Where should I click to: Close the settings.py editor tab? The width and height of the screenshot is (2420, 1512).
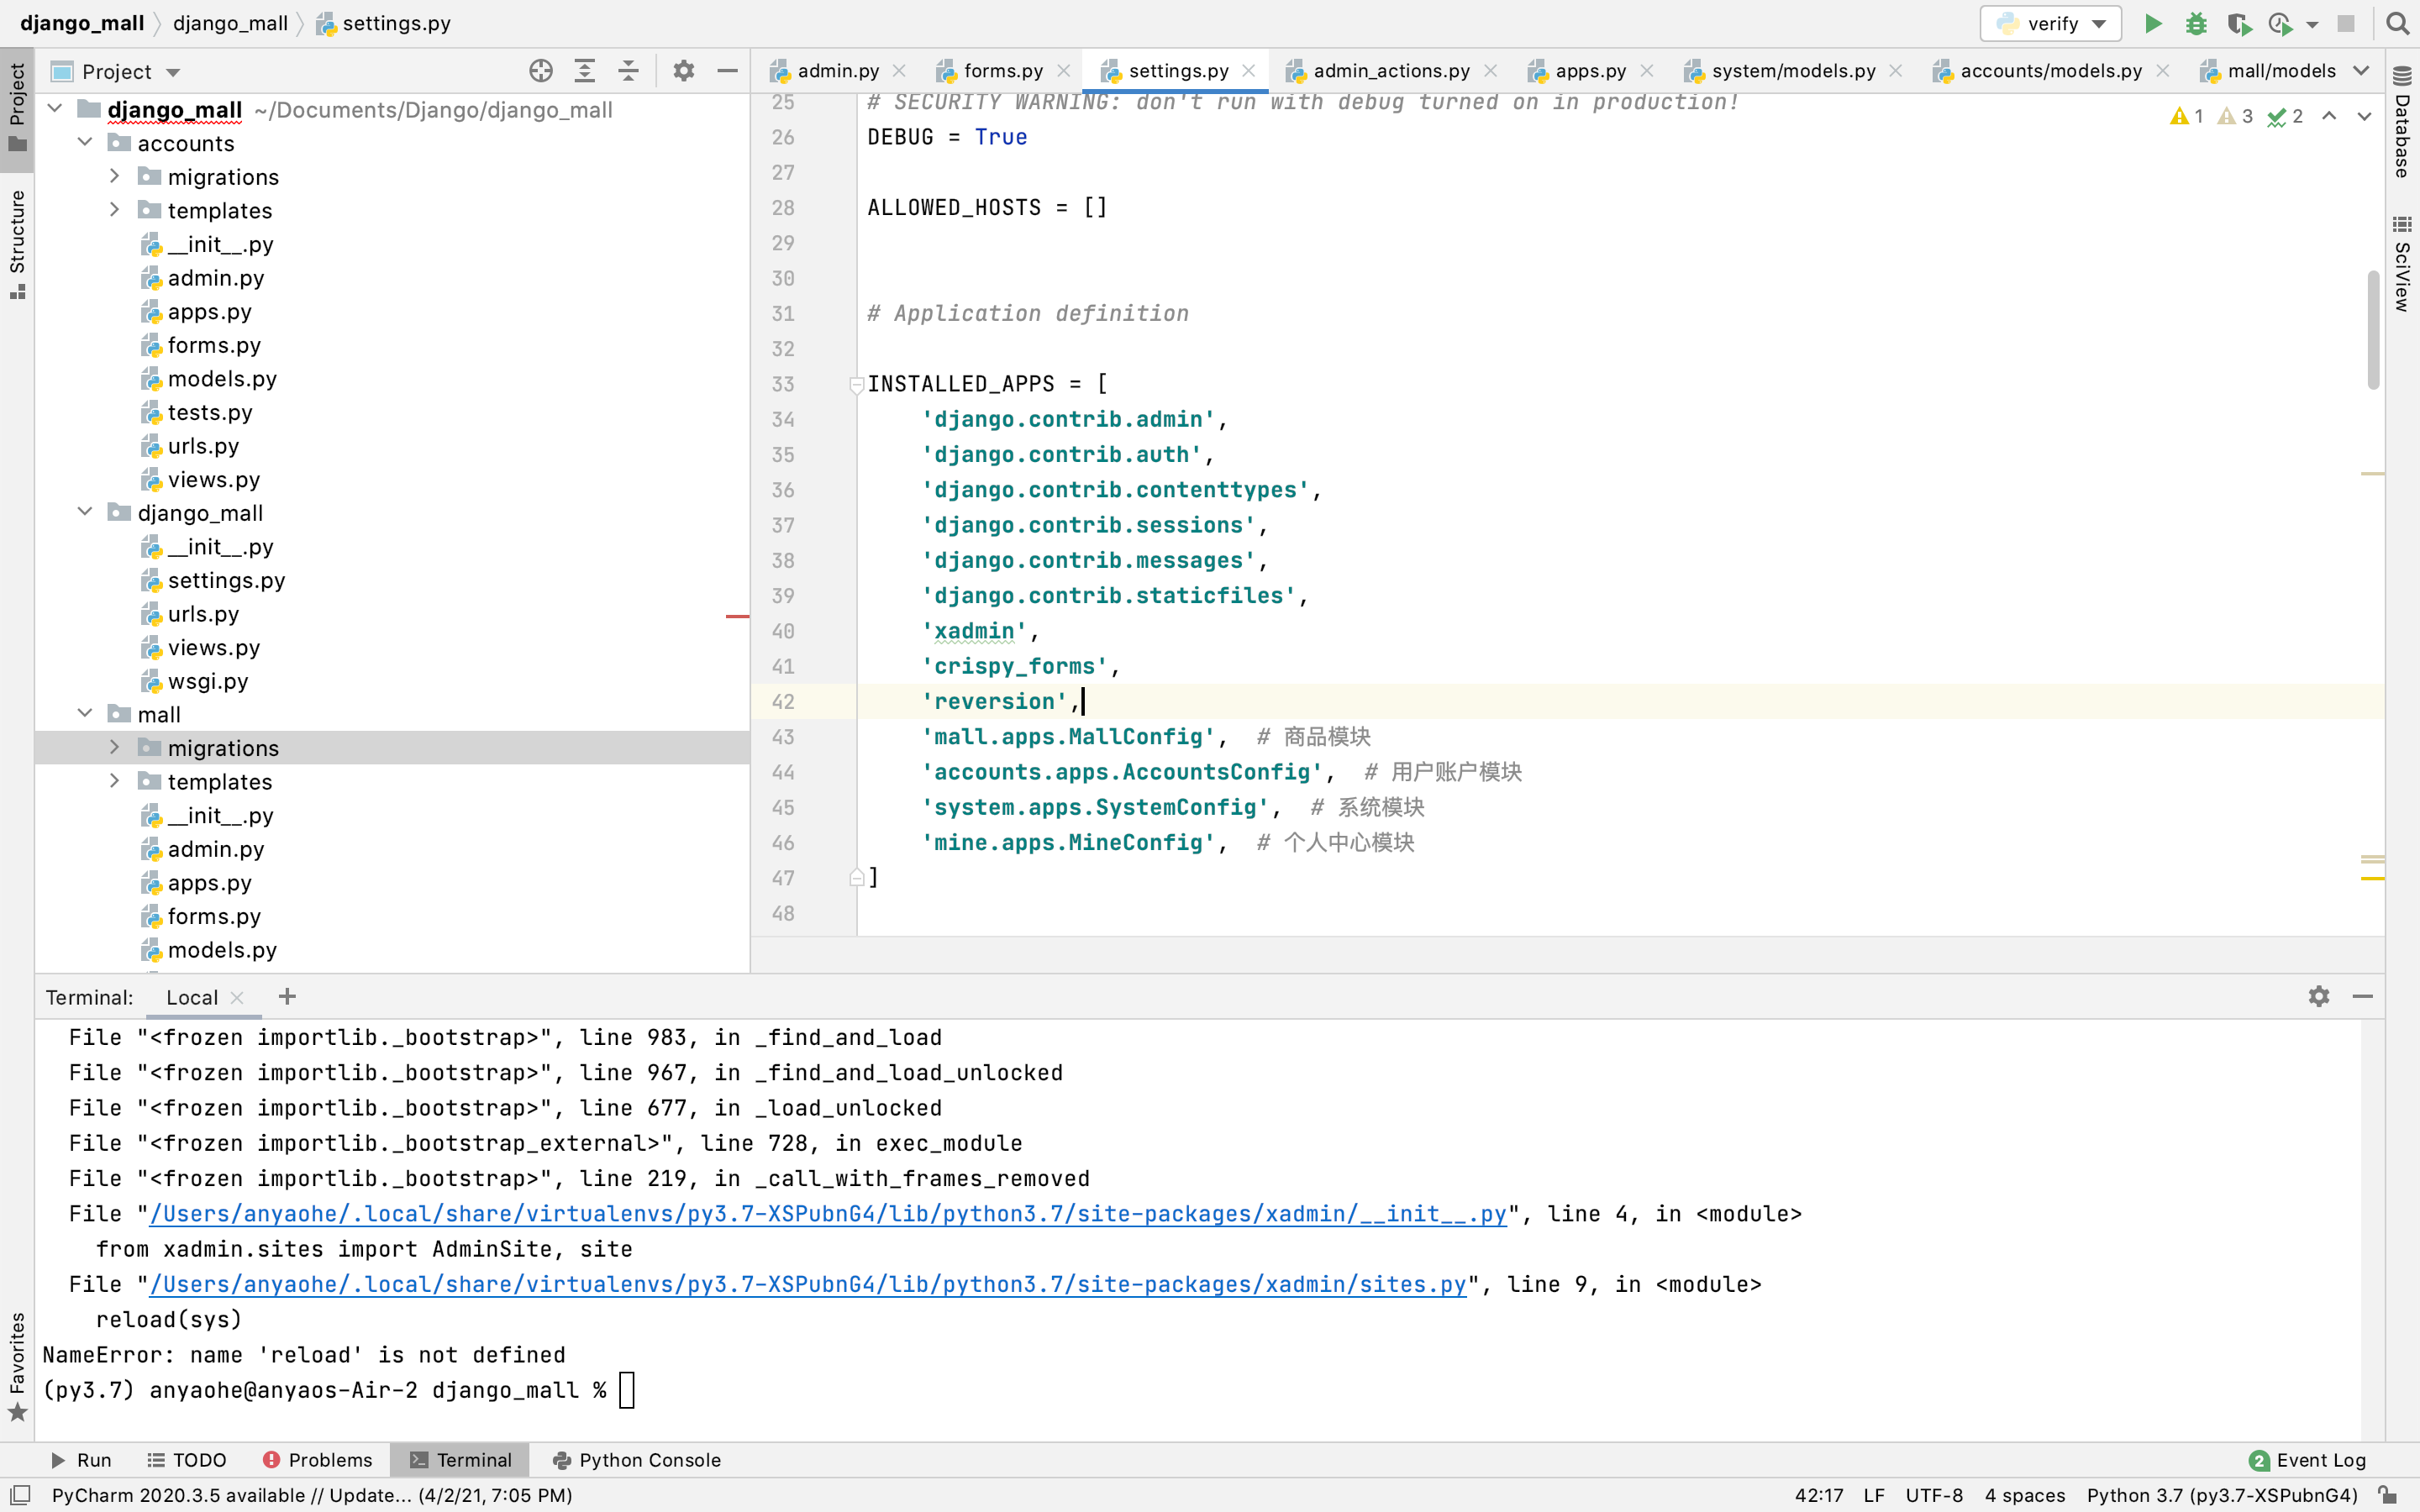pyautogui.click(x=1248, y=70)
